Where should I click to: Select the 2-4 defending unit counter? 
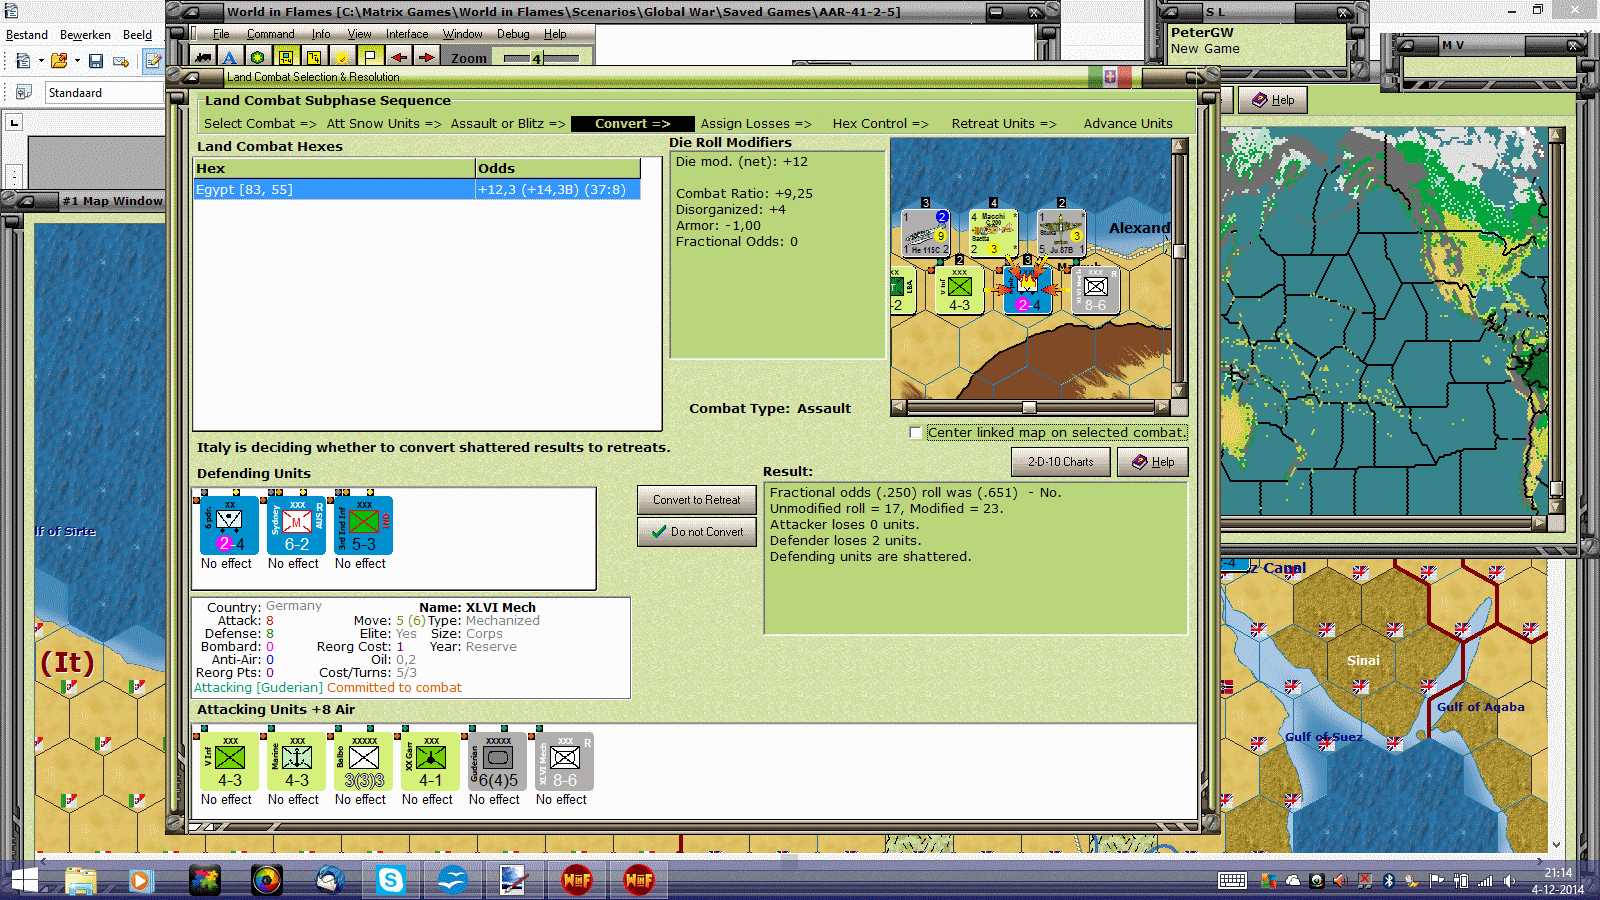click(x=229, y=525)
